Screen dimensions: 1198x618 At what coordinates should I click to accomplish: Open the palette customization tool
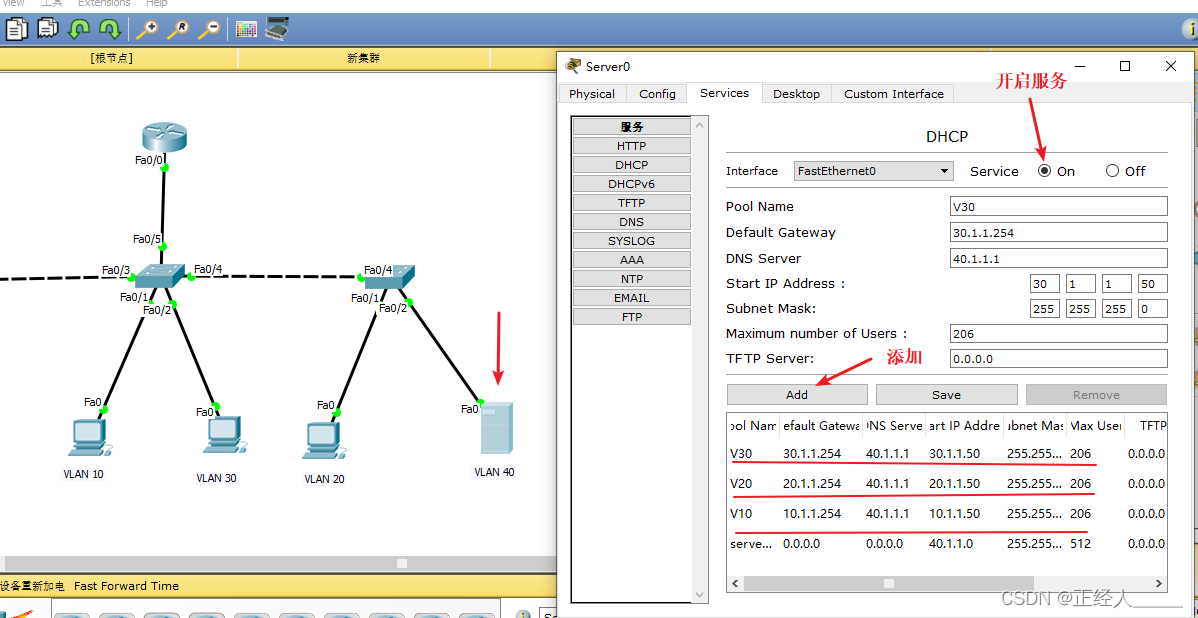(245, 29)
